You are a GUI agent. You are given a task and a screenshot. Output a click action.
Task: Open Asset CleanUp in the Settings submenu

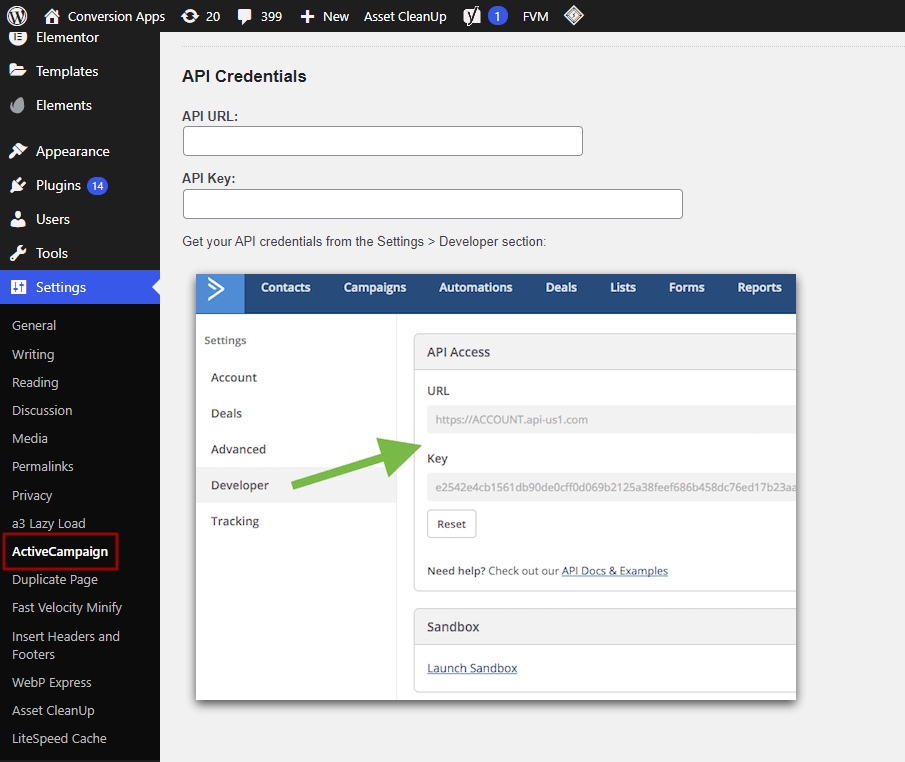coord(53,711)
